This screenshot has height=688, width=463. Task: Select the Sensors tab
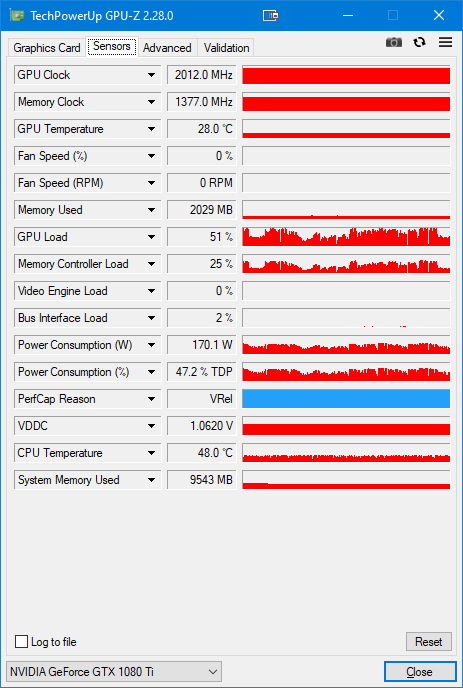point(112,46)
